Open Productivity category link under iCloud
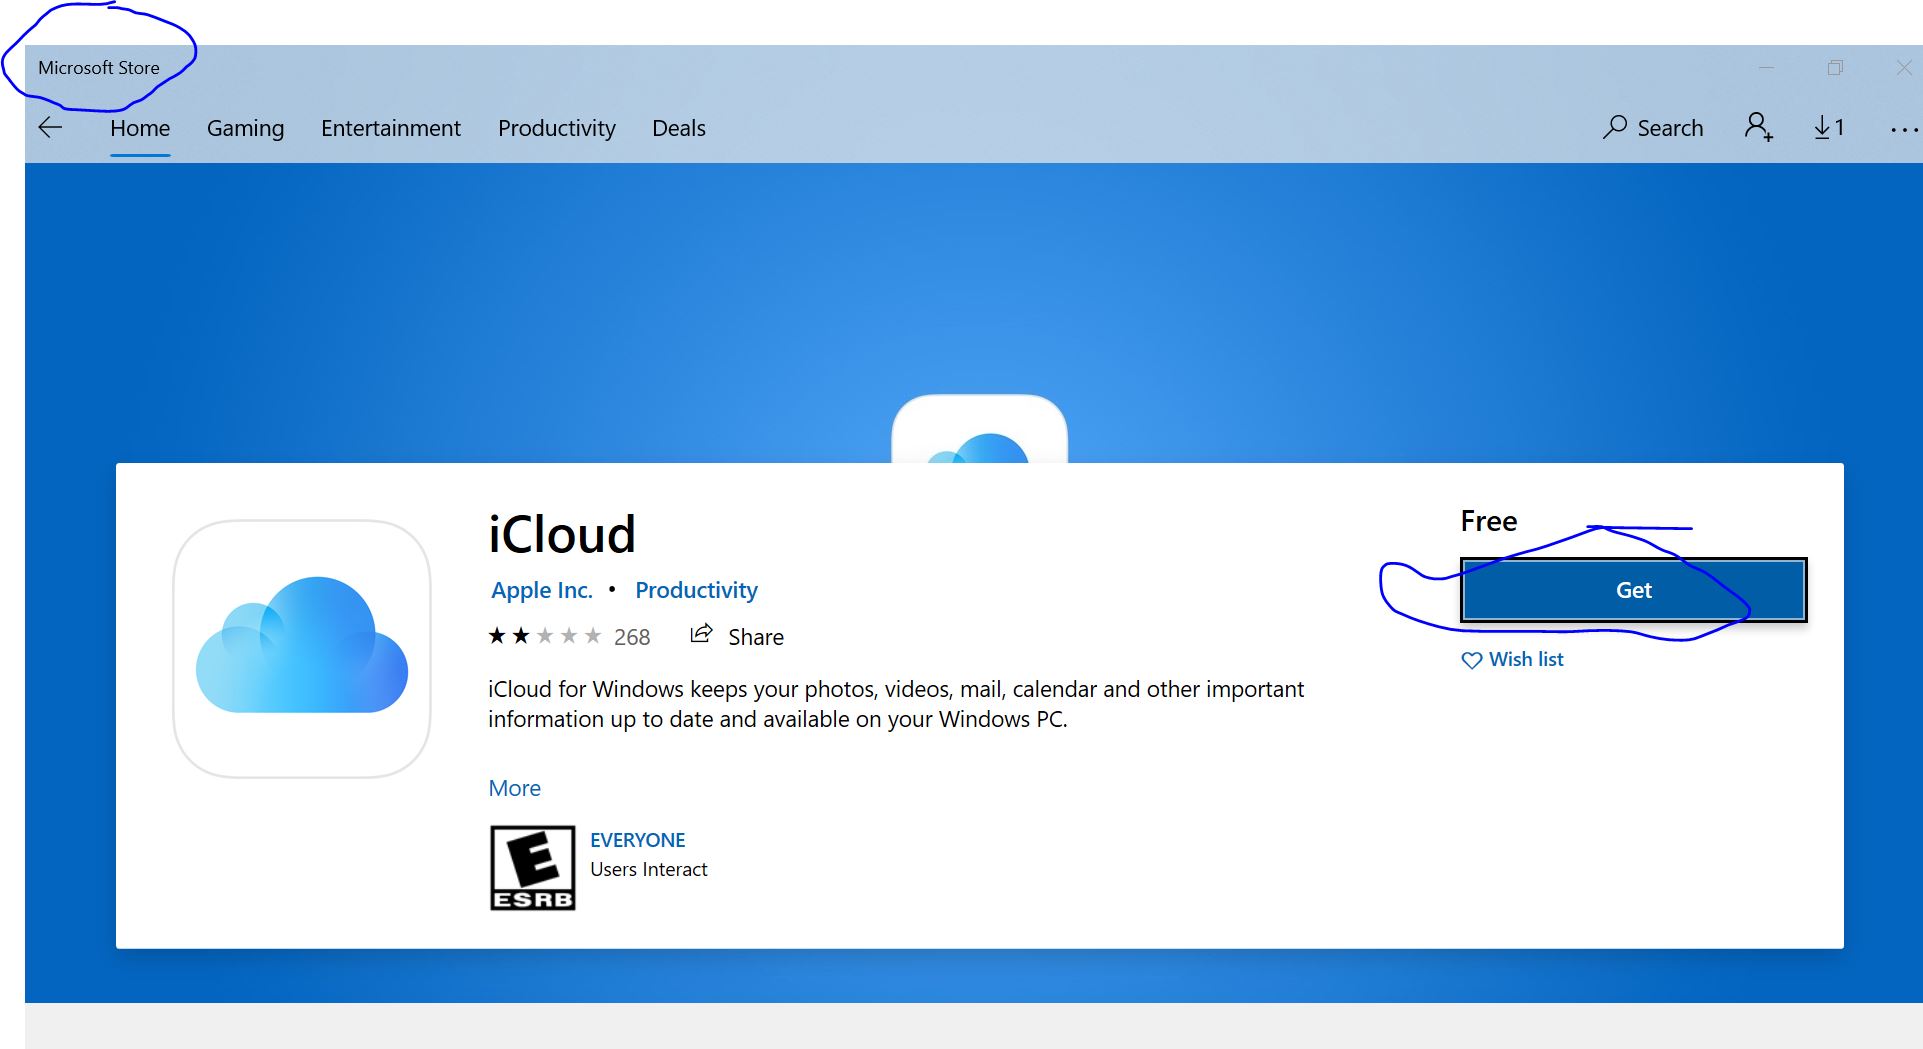1923x1049 pixels. [696, 590]
